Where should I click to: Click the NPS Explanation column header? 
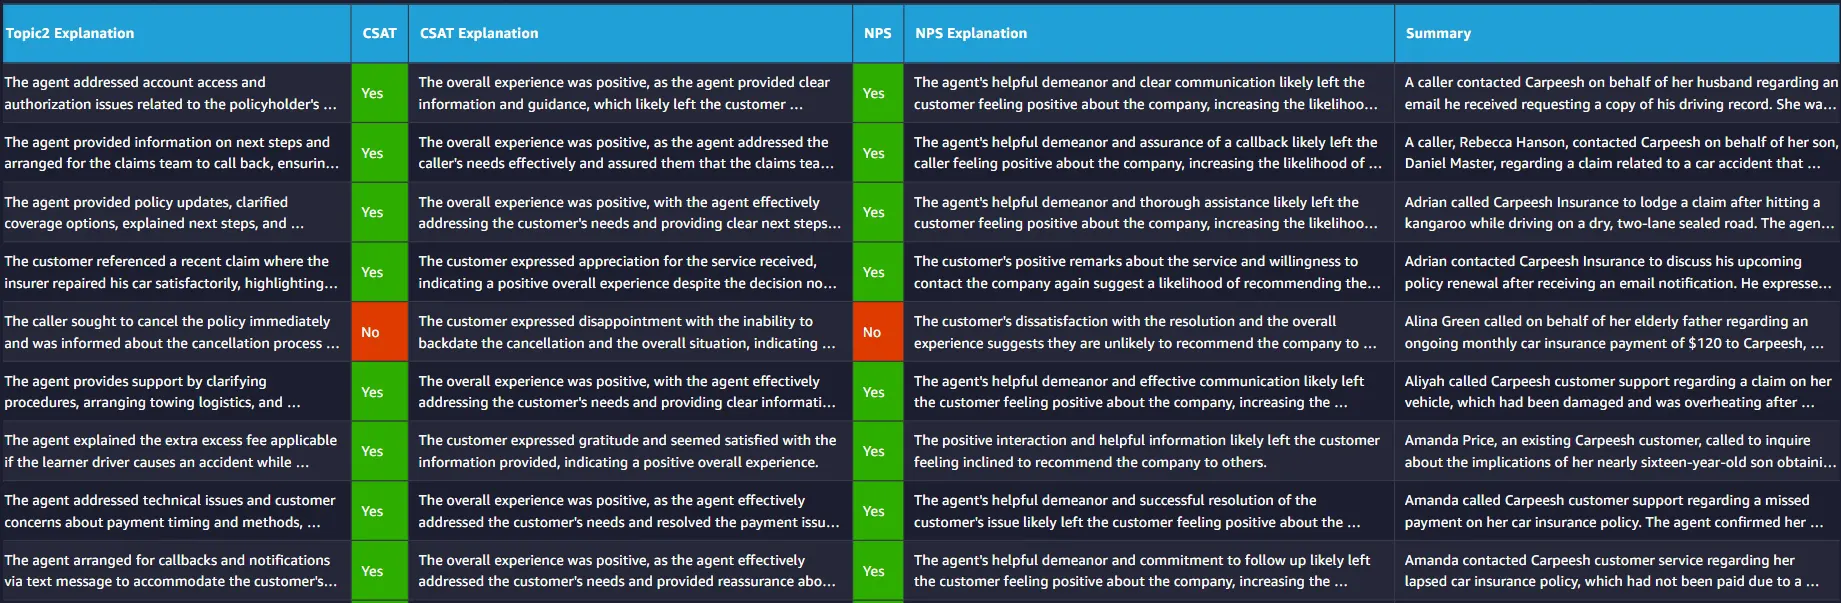click(1148, 33)
